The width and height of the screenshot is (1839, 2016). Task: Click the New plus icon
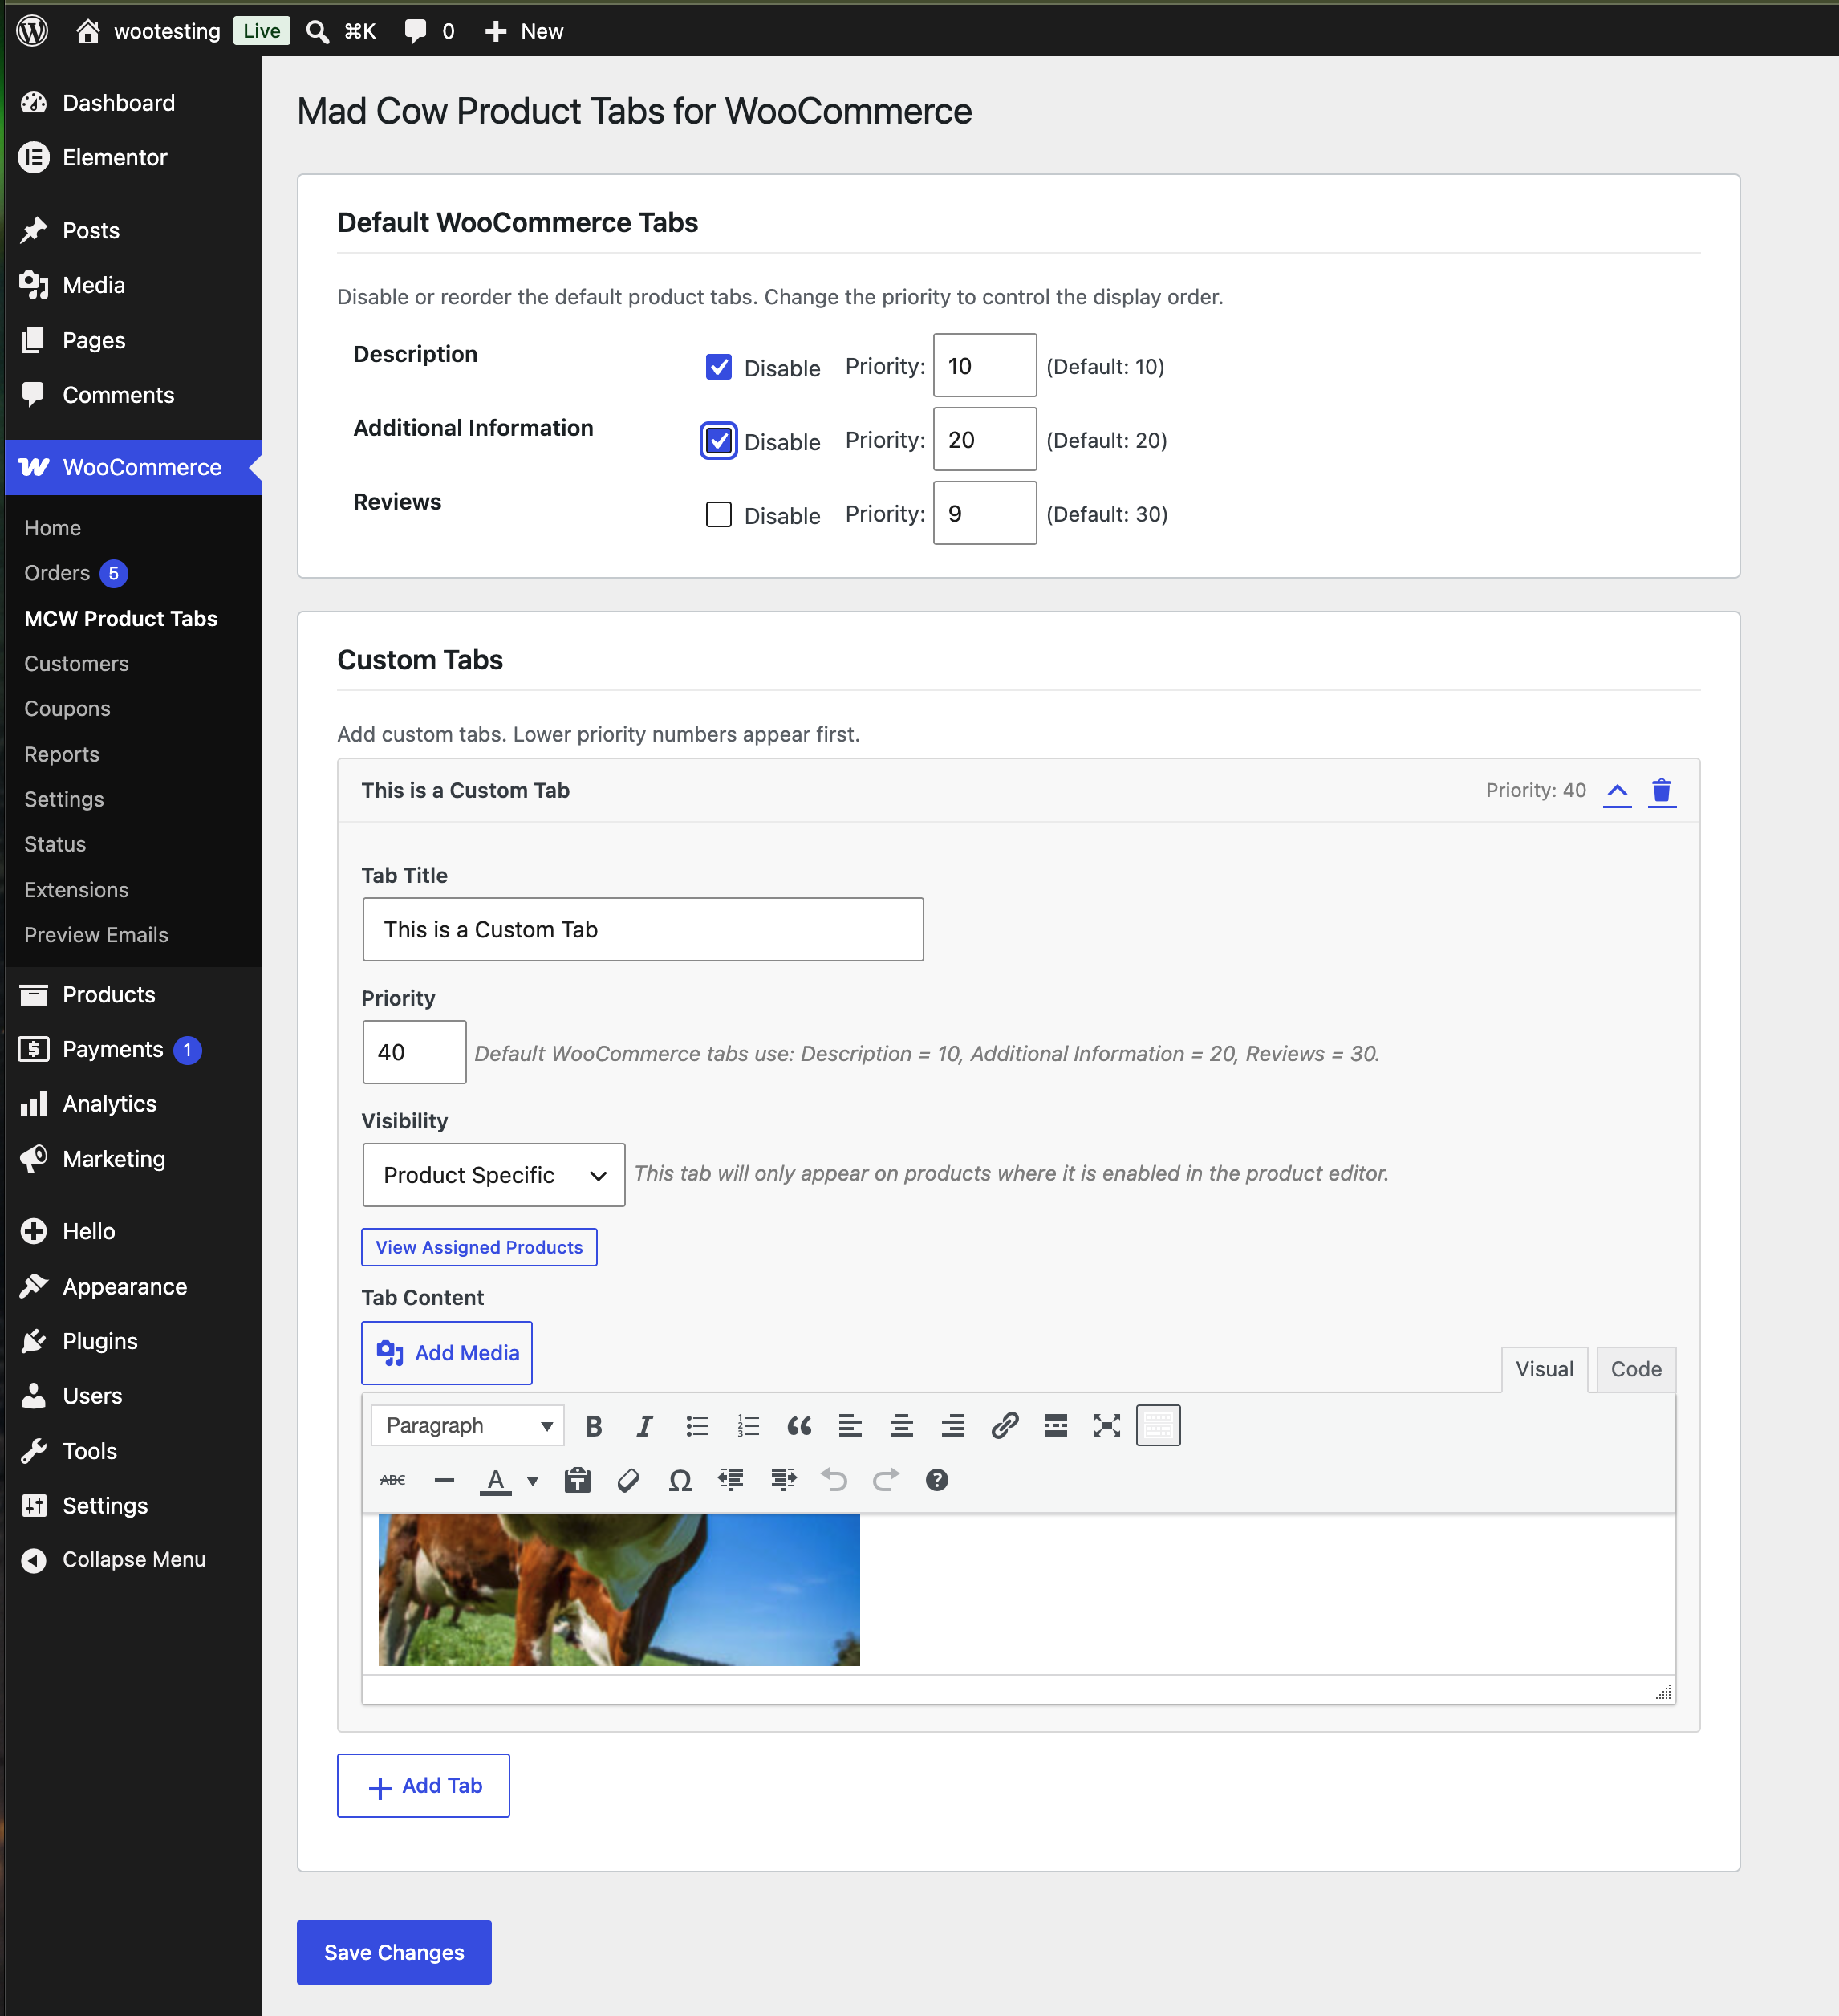(x=496, y=31)
